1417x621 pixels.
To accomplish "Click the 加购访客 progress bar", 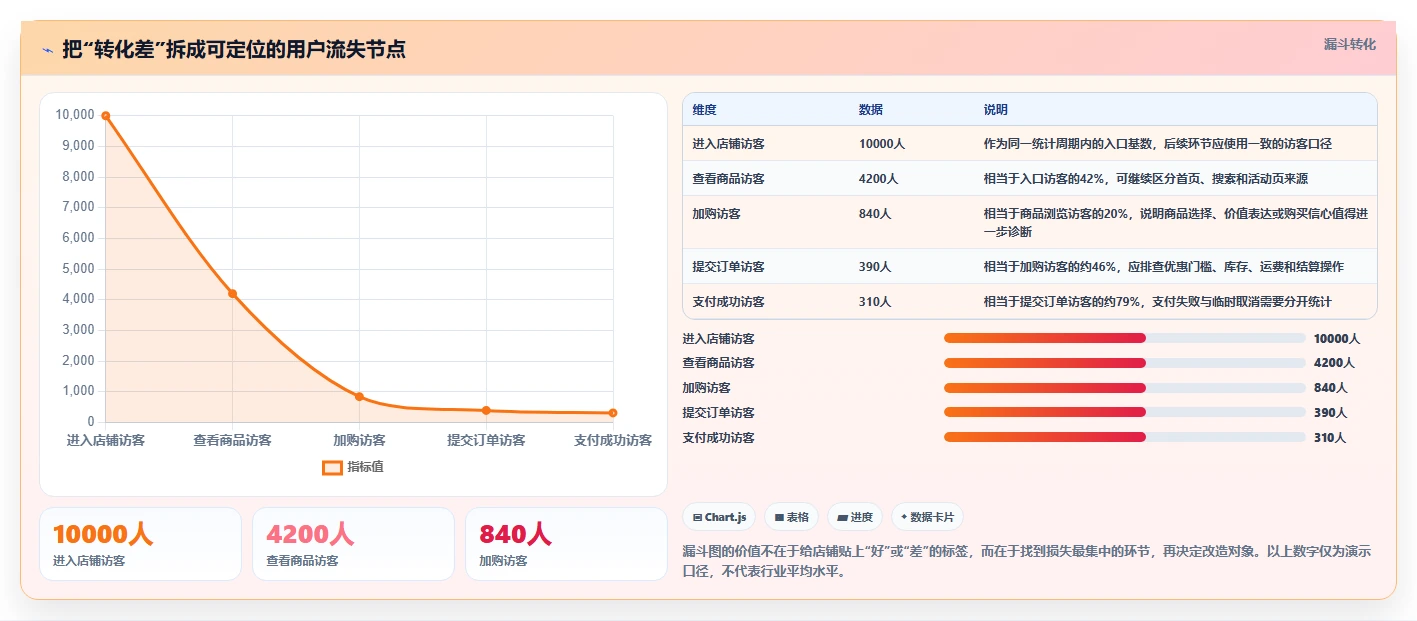I will click(1125, 388).
